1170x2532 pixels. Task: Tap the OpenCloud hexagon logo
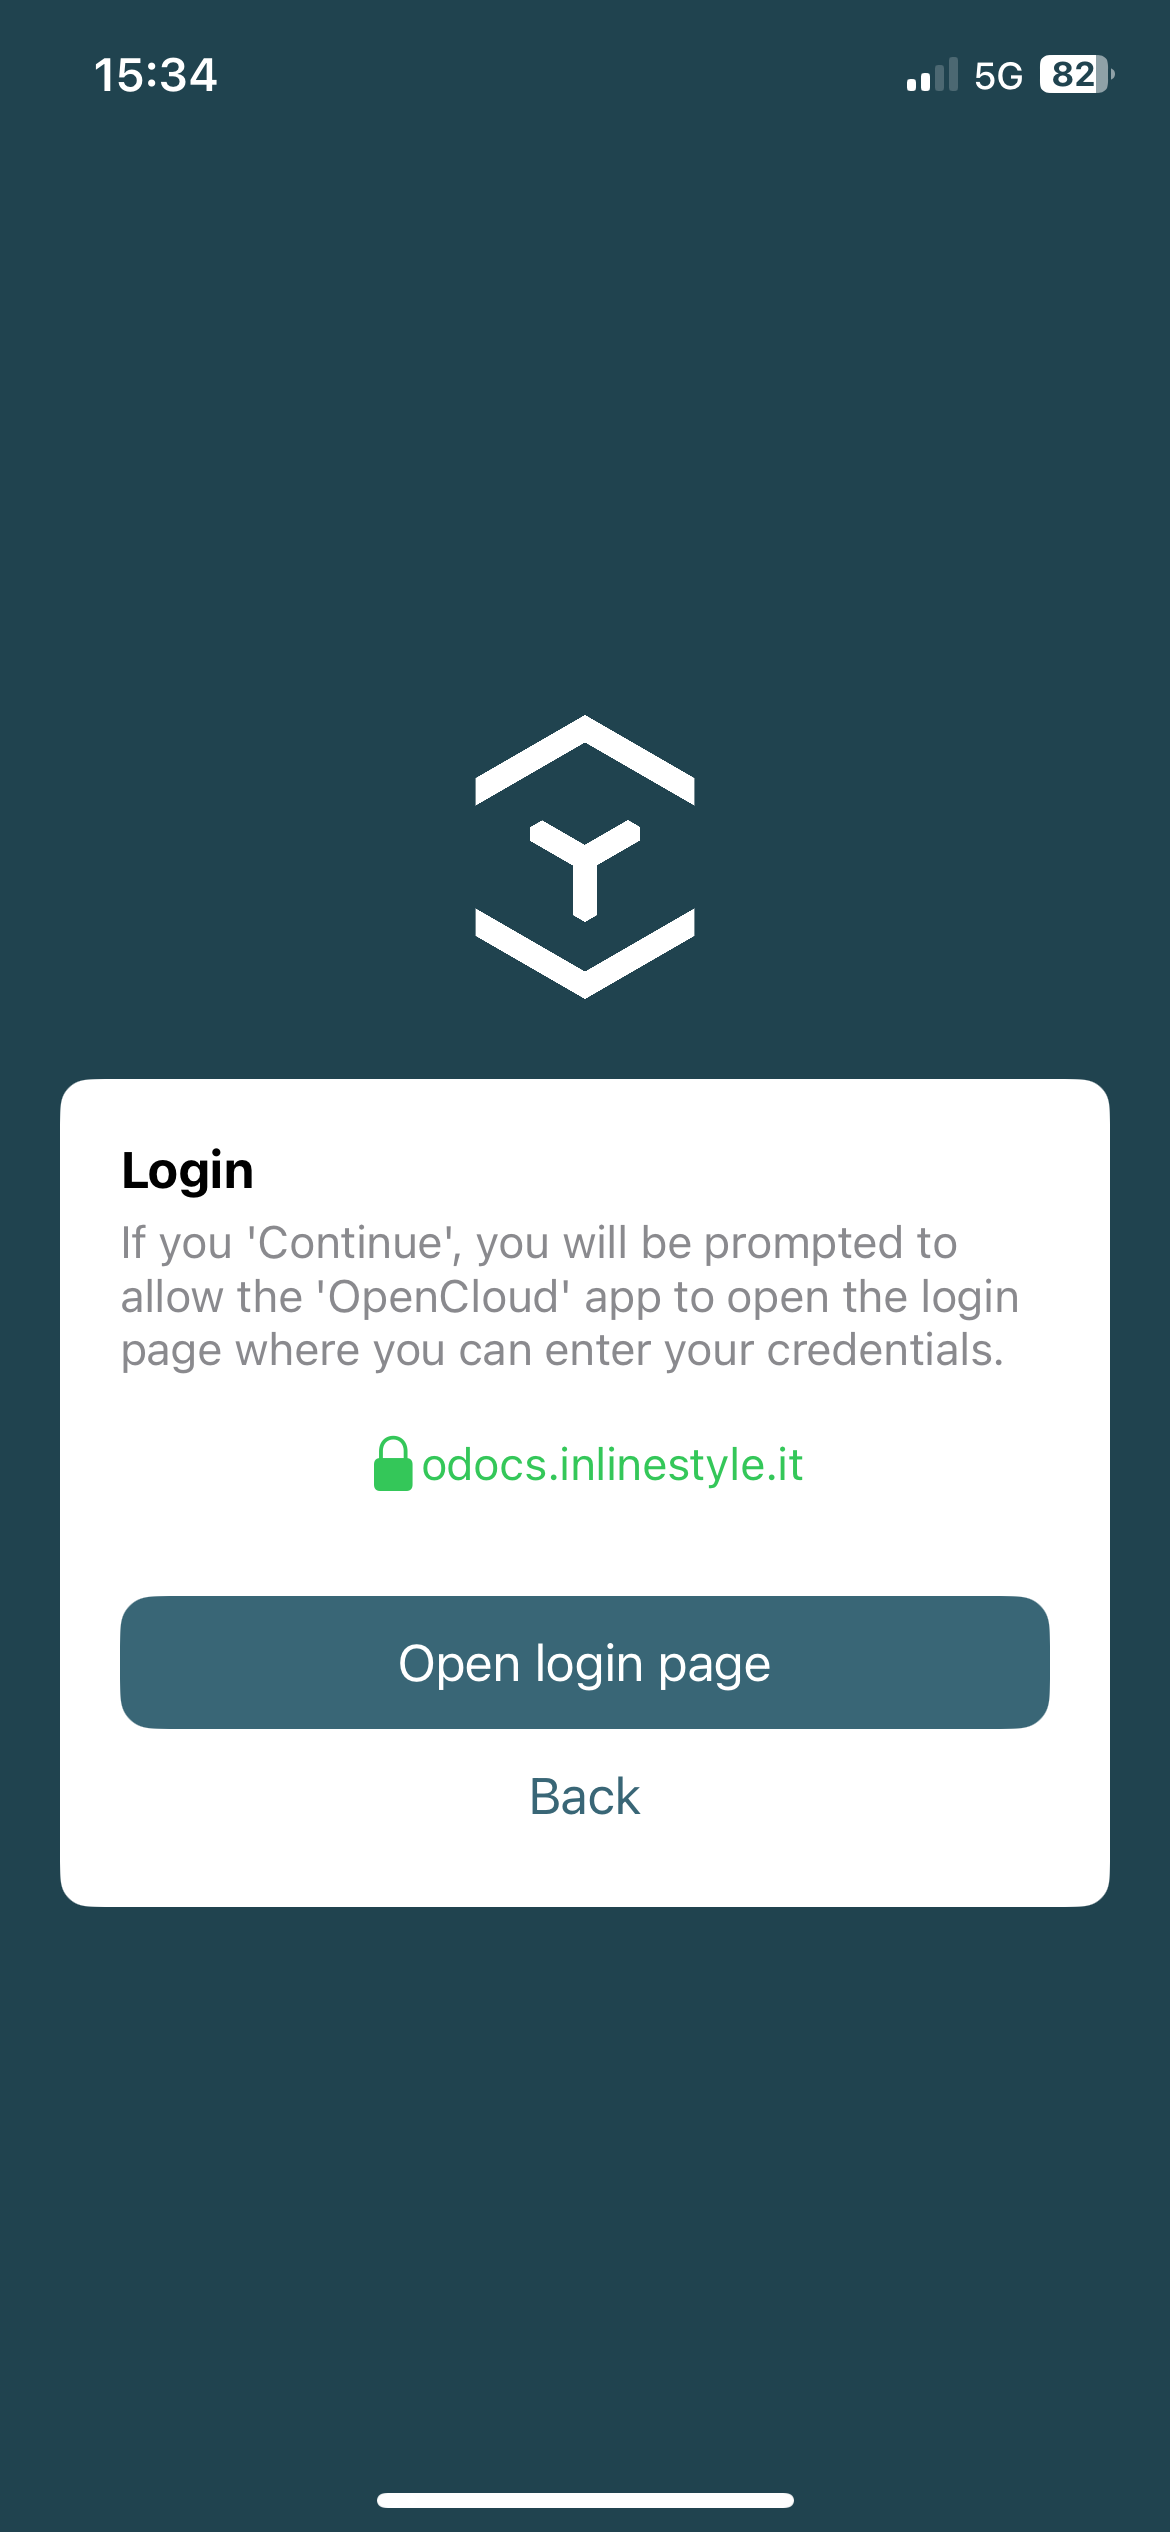pyautogui.click(x=585, y=857)
